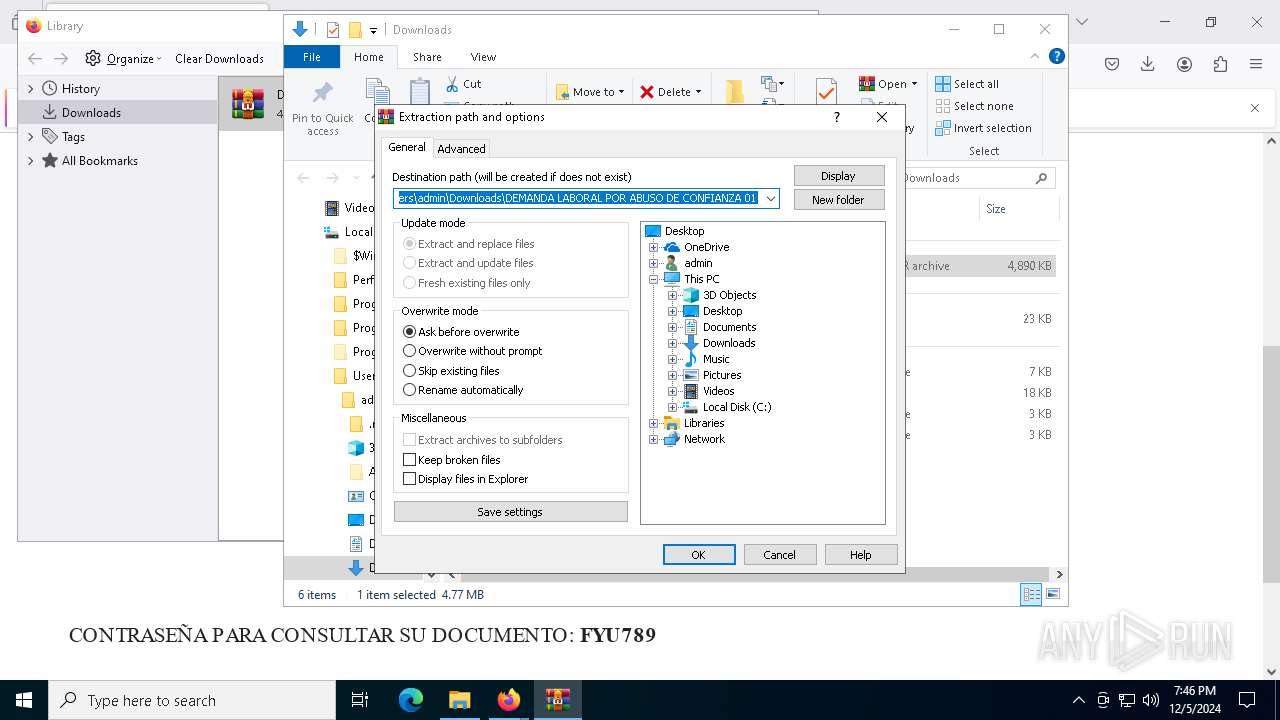Click New folder button
This screenshot has height=720, width=1280.
pyautogui.click(x=839, y=200)
